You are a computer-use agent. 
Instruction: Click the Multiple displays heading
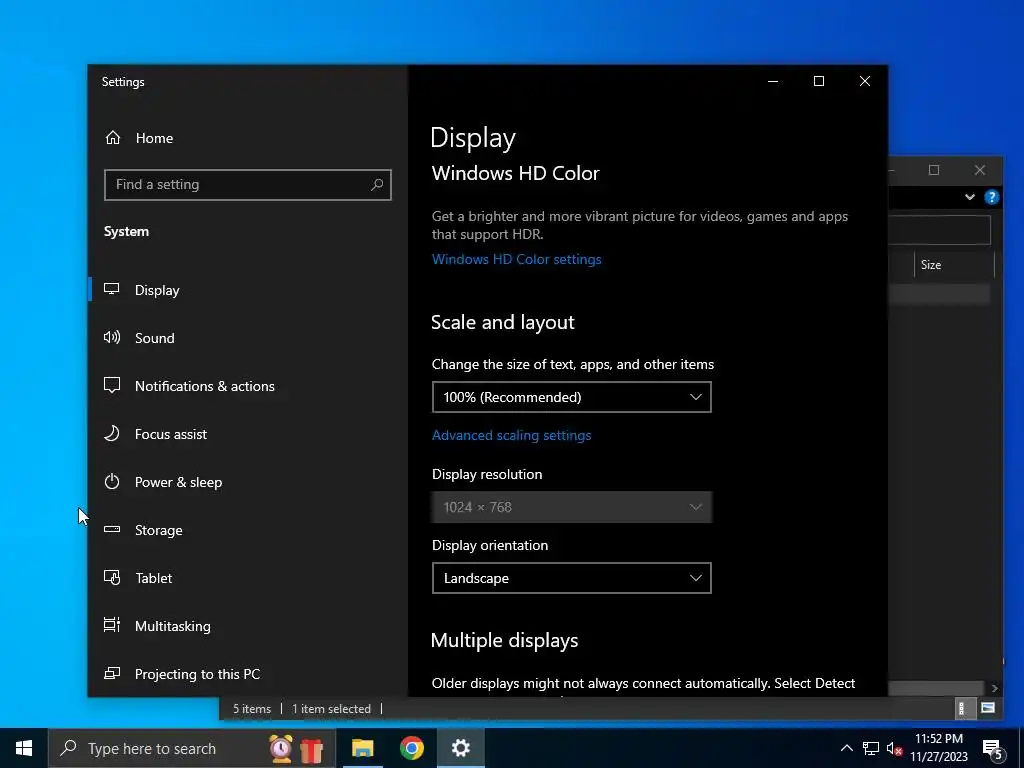click(x=504, y=641)
